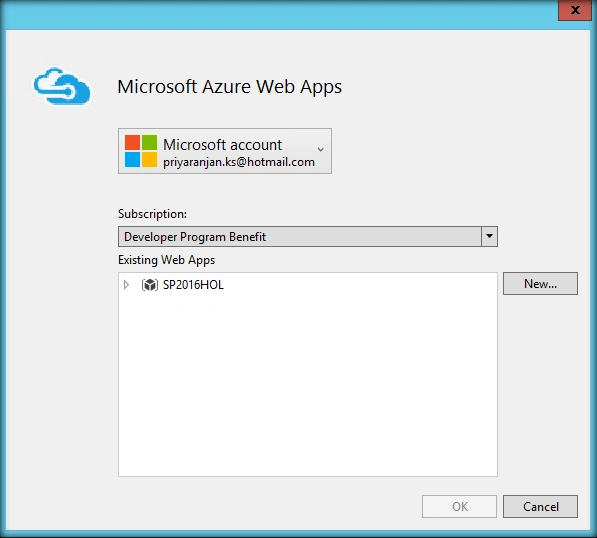Click New... to create a web app
This screenshot has height=538, width=597.
(x=540, y=283)
